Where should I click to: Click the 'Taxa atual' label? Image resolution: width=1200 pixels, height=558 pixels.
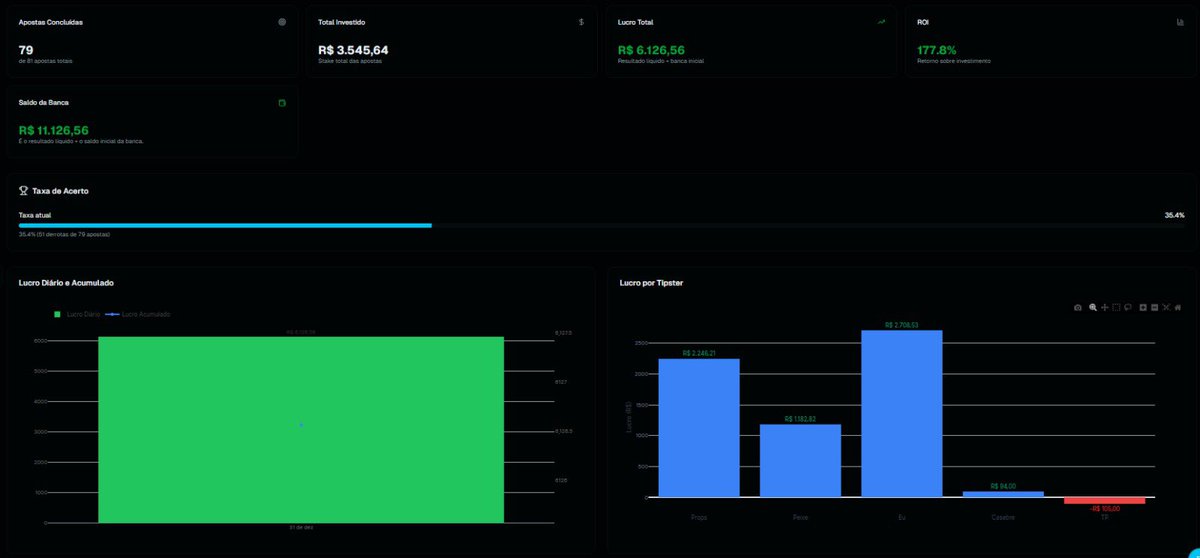pyautogui.click(x=33, y=215)
